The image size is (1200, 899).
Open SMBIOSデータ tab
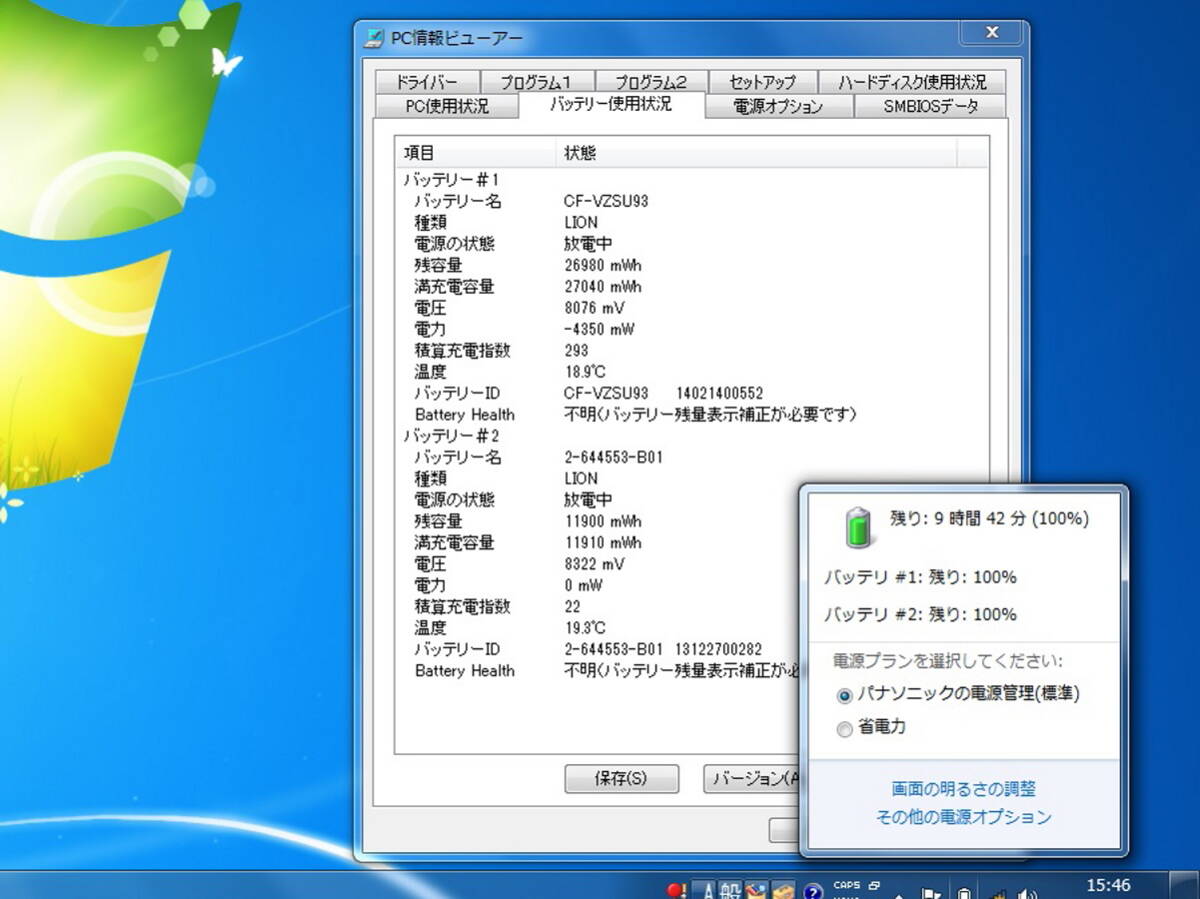point(930,106)
